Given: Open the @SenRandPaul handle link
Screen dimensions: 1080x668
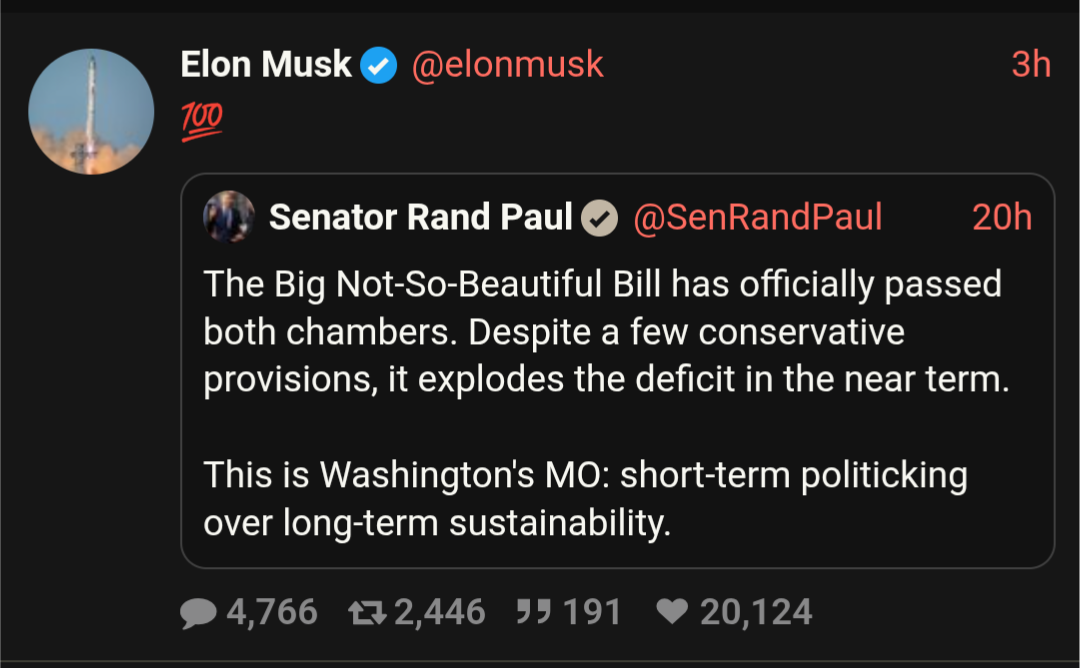Looking at the screenshot, I should click(758, 218).
